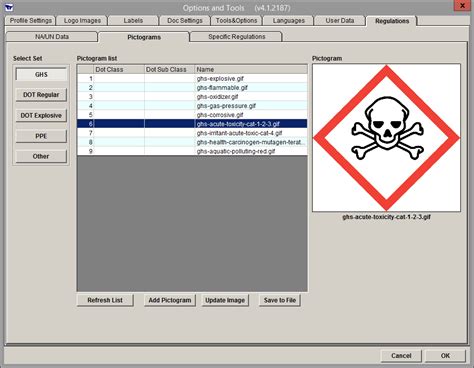Choose the DOT Regular set
The image size is (474, 368).
tap(41, 95)
